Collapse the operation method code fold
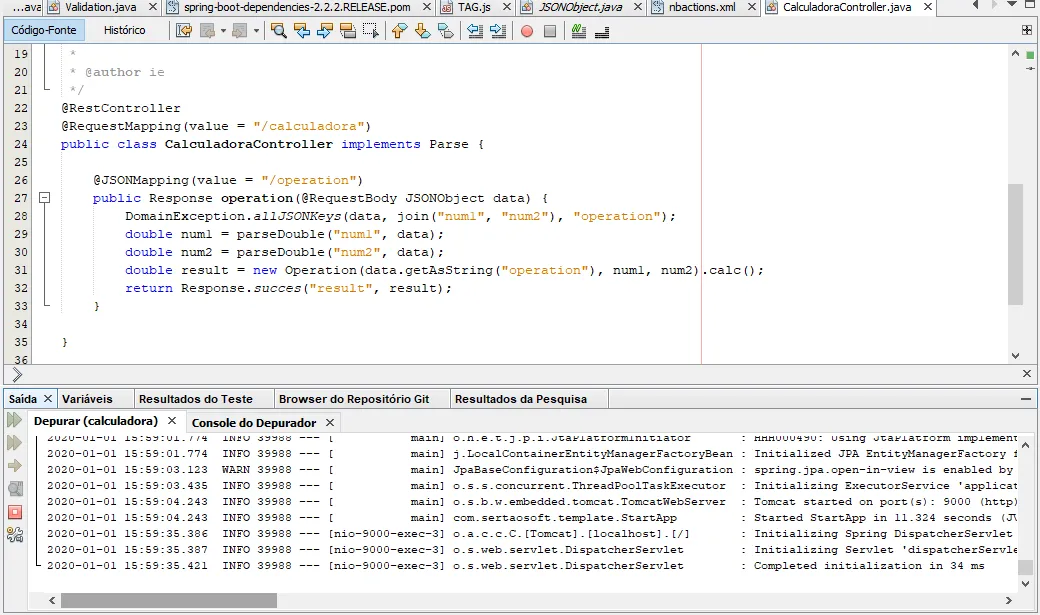Viewport: 1040px width, 615px height. coord(44,198)
